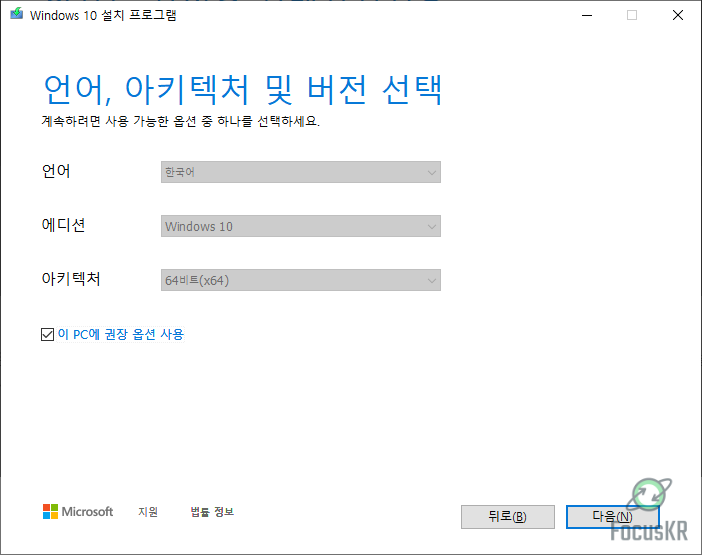Close the Windows 10 setup window
Screen dimensions: 702x555
coord(678,15)
